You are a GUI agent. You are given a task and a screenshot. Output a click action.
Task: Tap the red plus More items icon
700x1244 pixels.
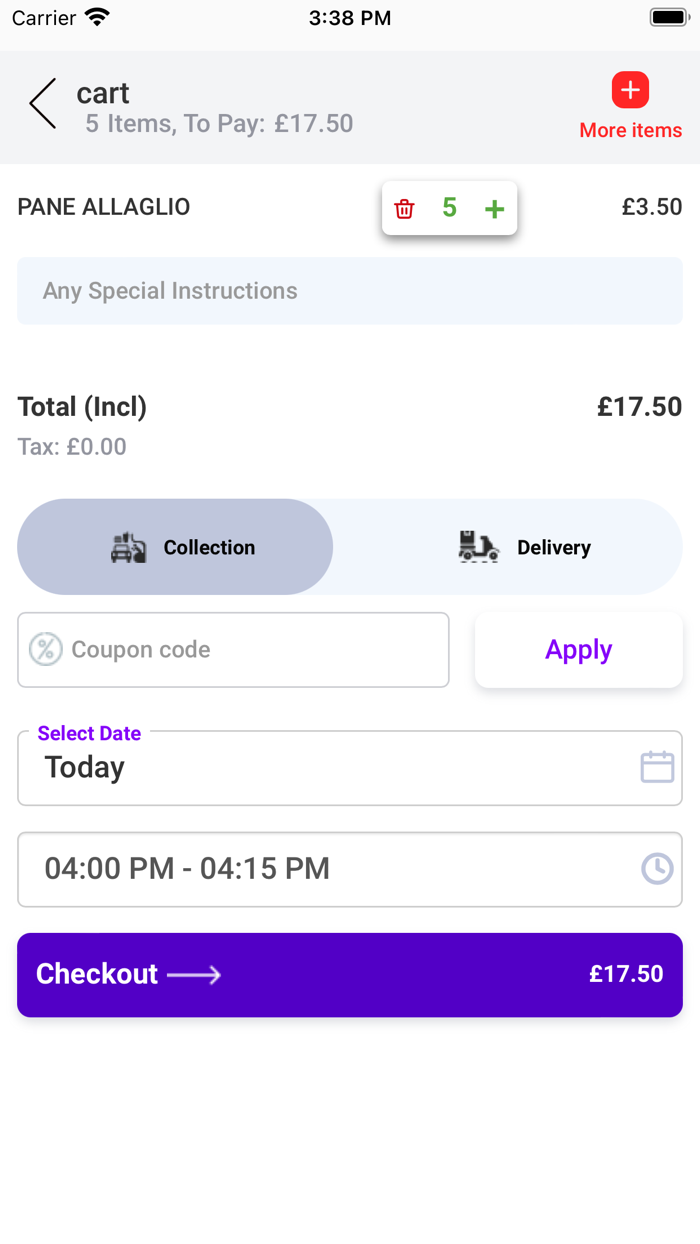click(630, 91)
